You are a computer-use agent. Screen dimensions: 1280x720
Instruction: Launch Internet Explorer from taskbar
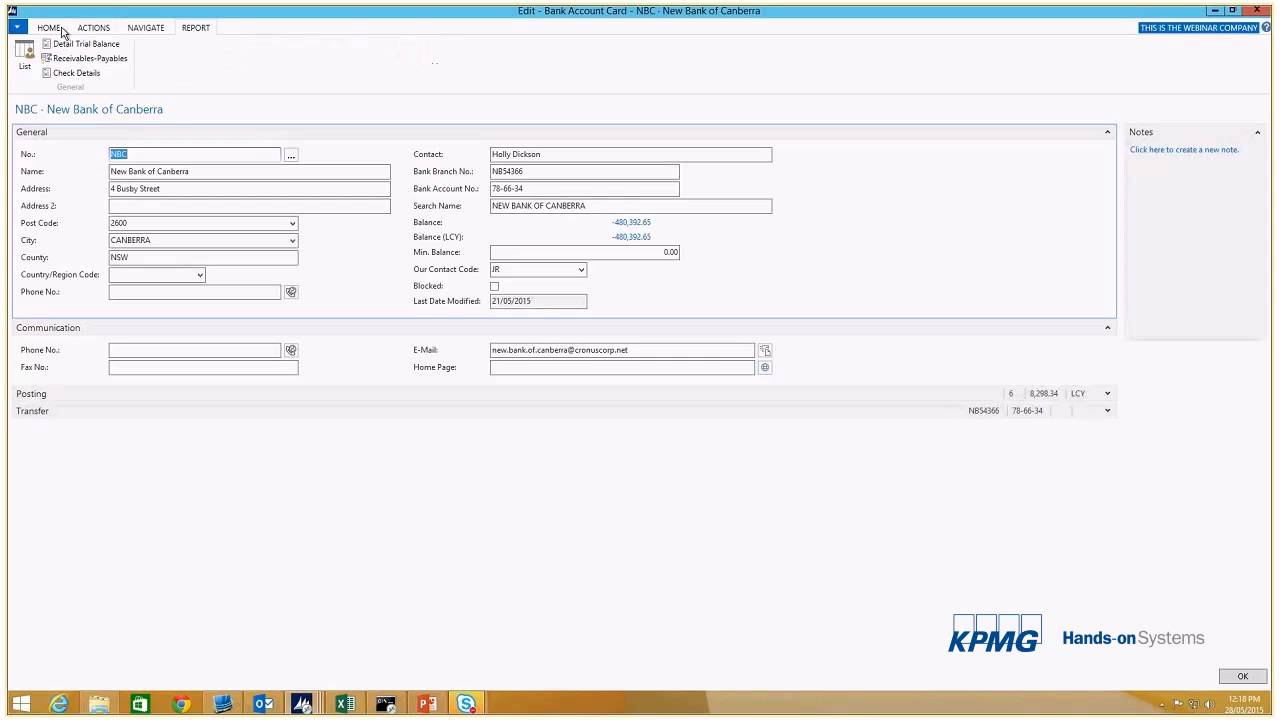pos(59,704)
